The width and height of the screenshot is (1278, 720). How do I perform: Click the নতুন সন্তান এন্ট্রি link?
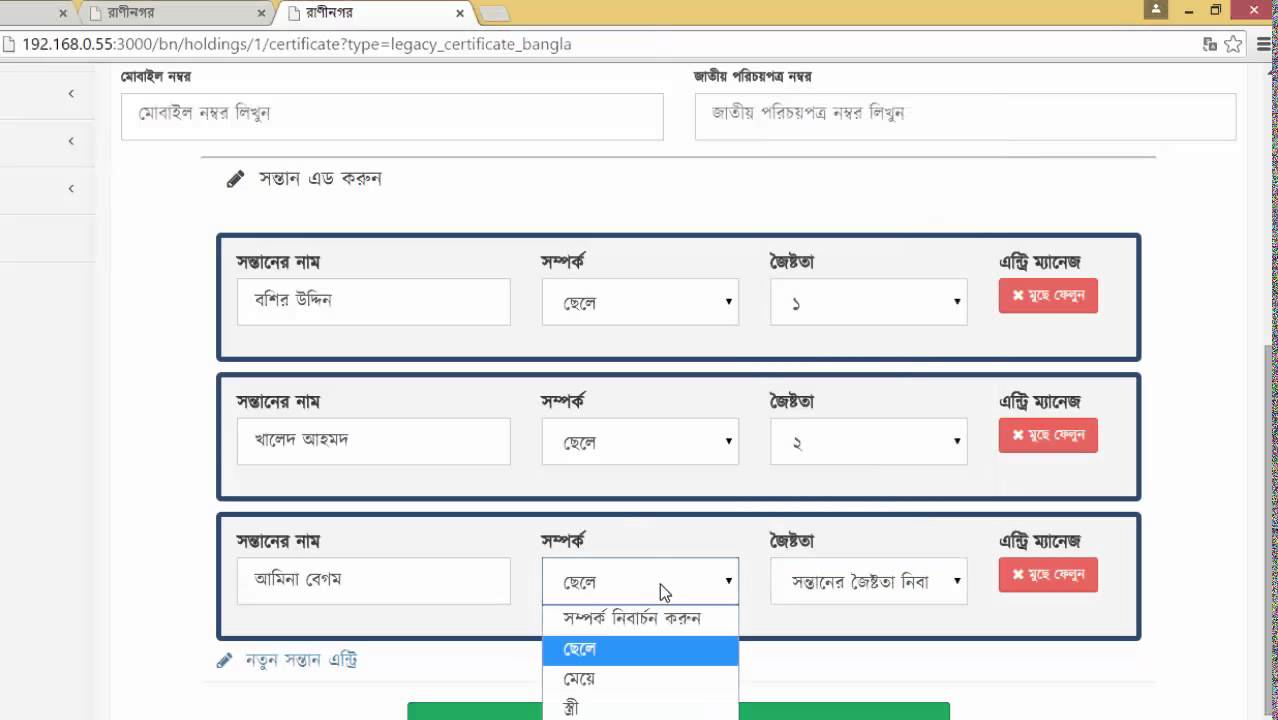(301, 661)
